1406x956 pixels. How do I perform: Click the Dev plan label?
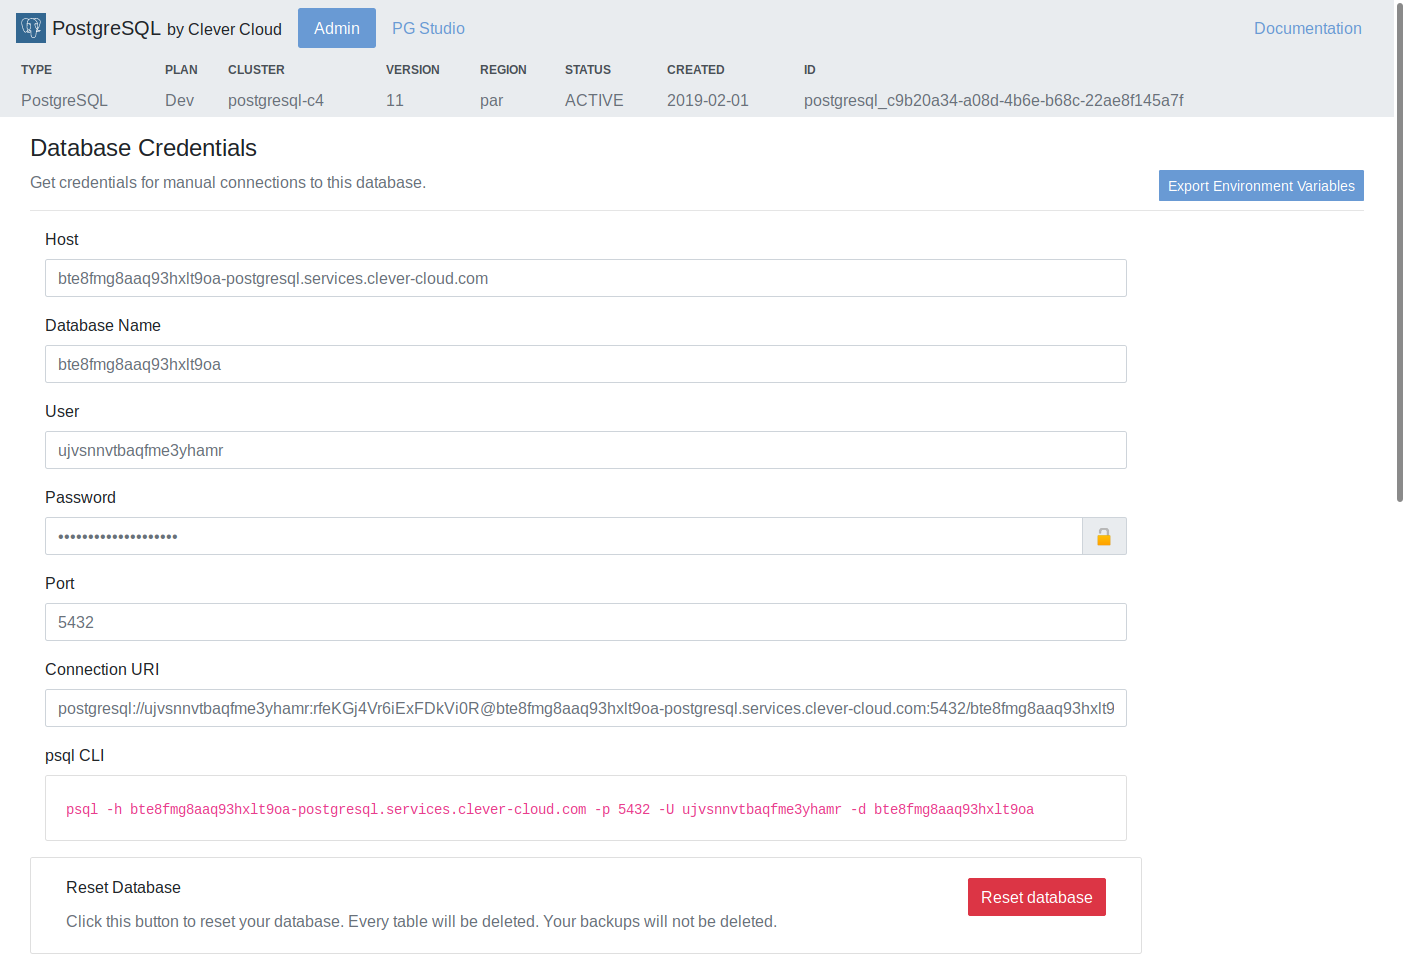pos(179,100)
